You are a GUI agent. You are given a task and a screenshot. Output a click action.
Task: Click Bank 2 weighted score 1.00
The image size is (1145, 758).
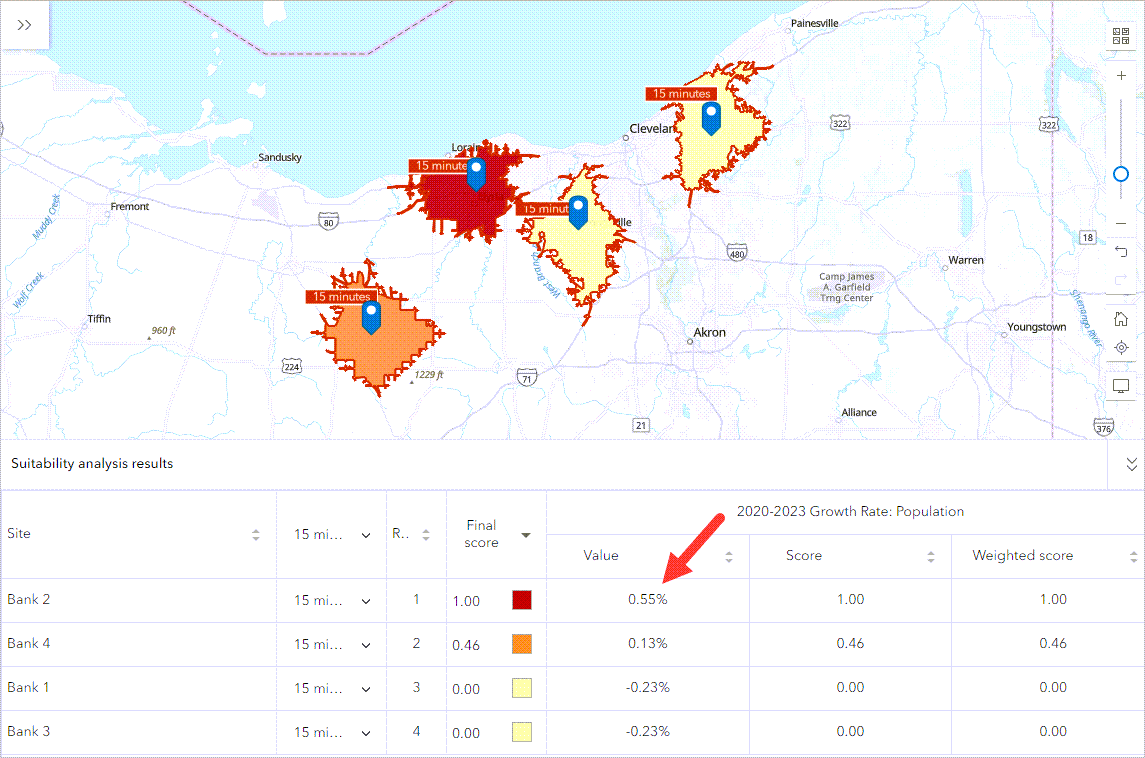click(1053, 600)
